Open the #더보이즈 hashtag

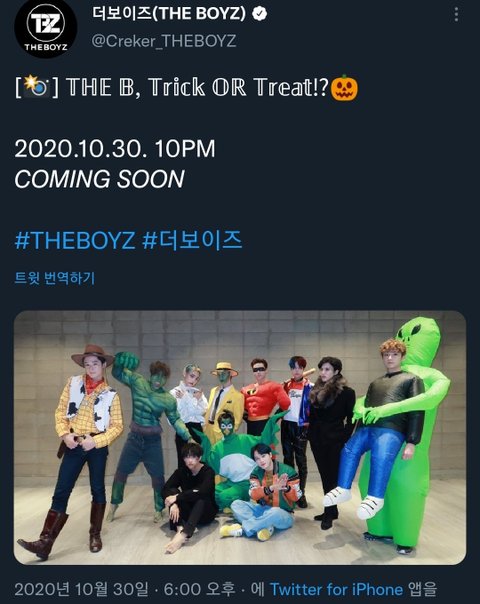pyautogui.click(x=192, y=240)
